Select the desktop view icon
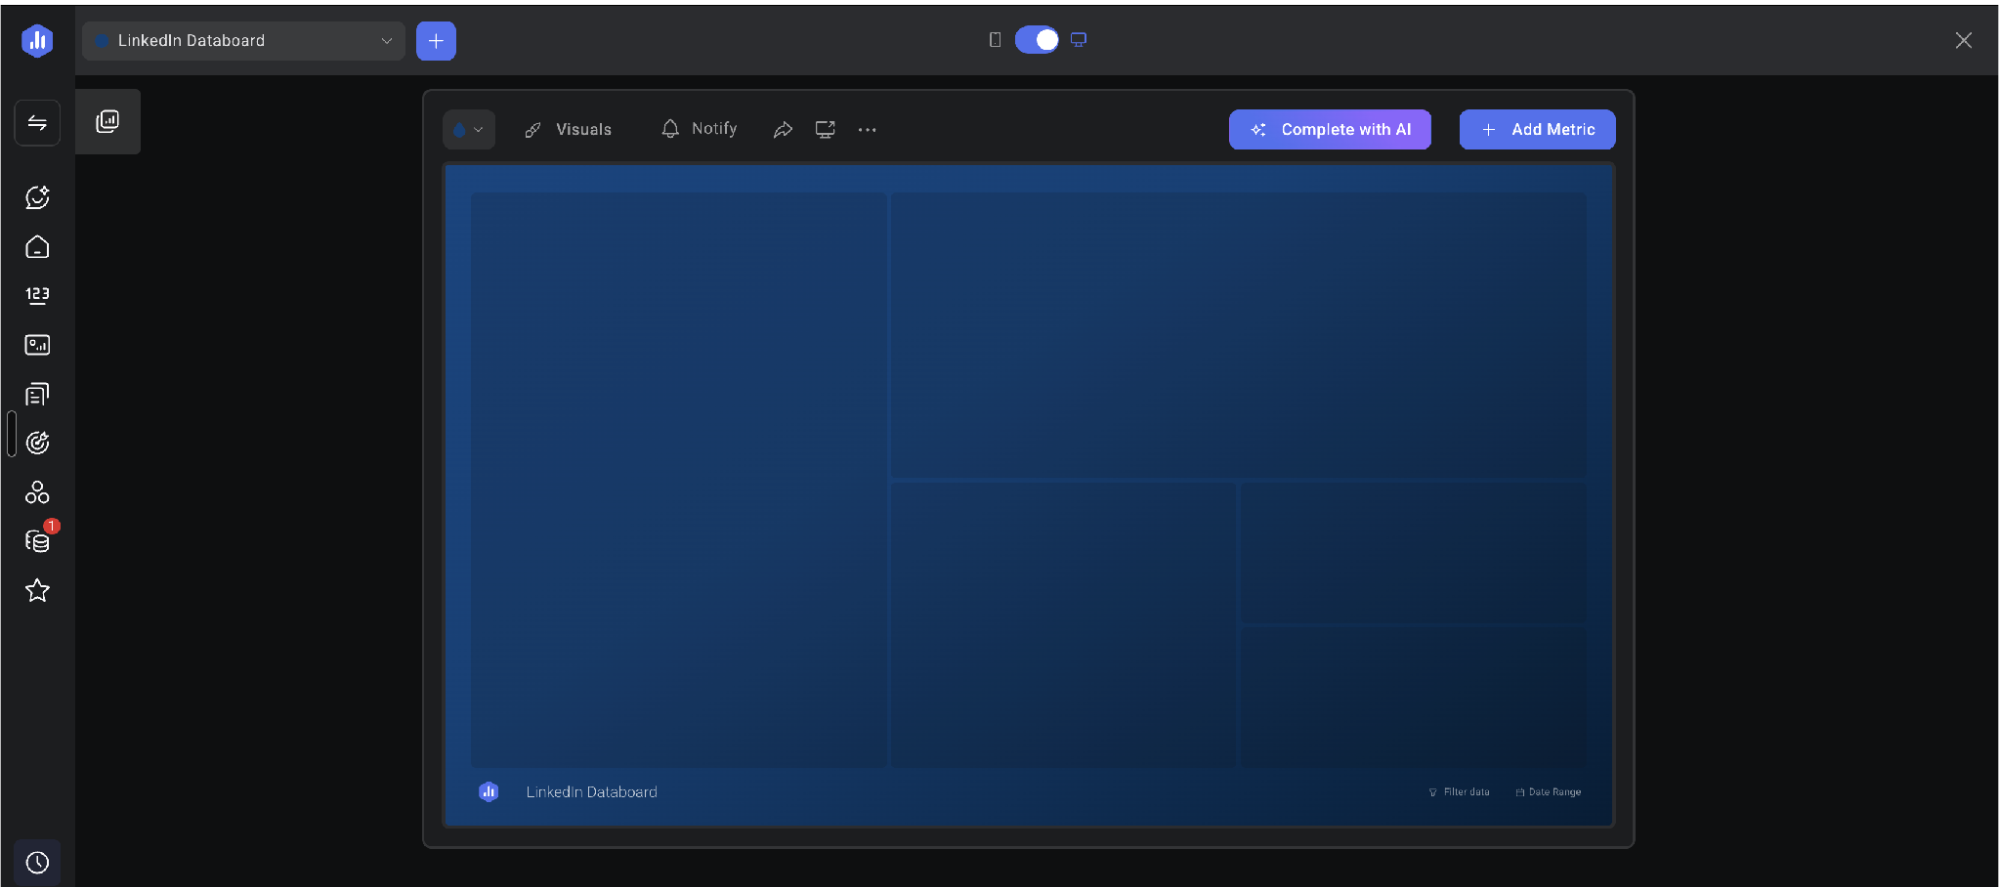Screen dimensions: 1999x888 click(1079, 40)
